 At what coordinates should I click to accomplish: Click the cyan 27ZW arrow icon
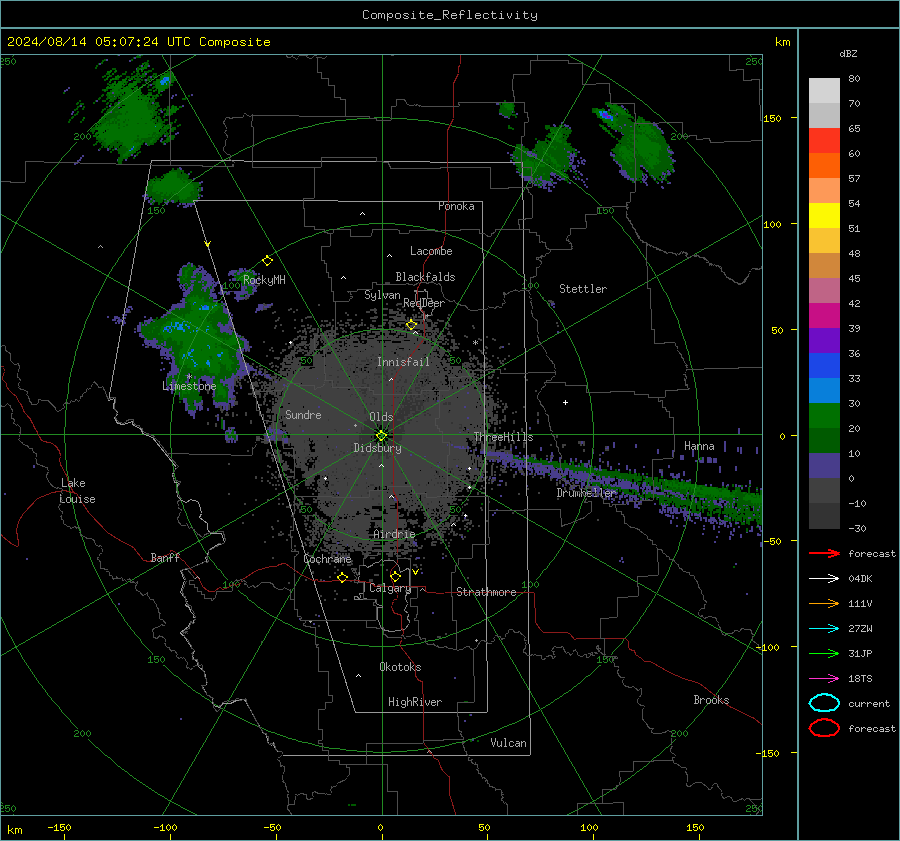[x=824, y=629]
